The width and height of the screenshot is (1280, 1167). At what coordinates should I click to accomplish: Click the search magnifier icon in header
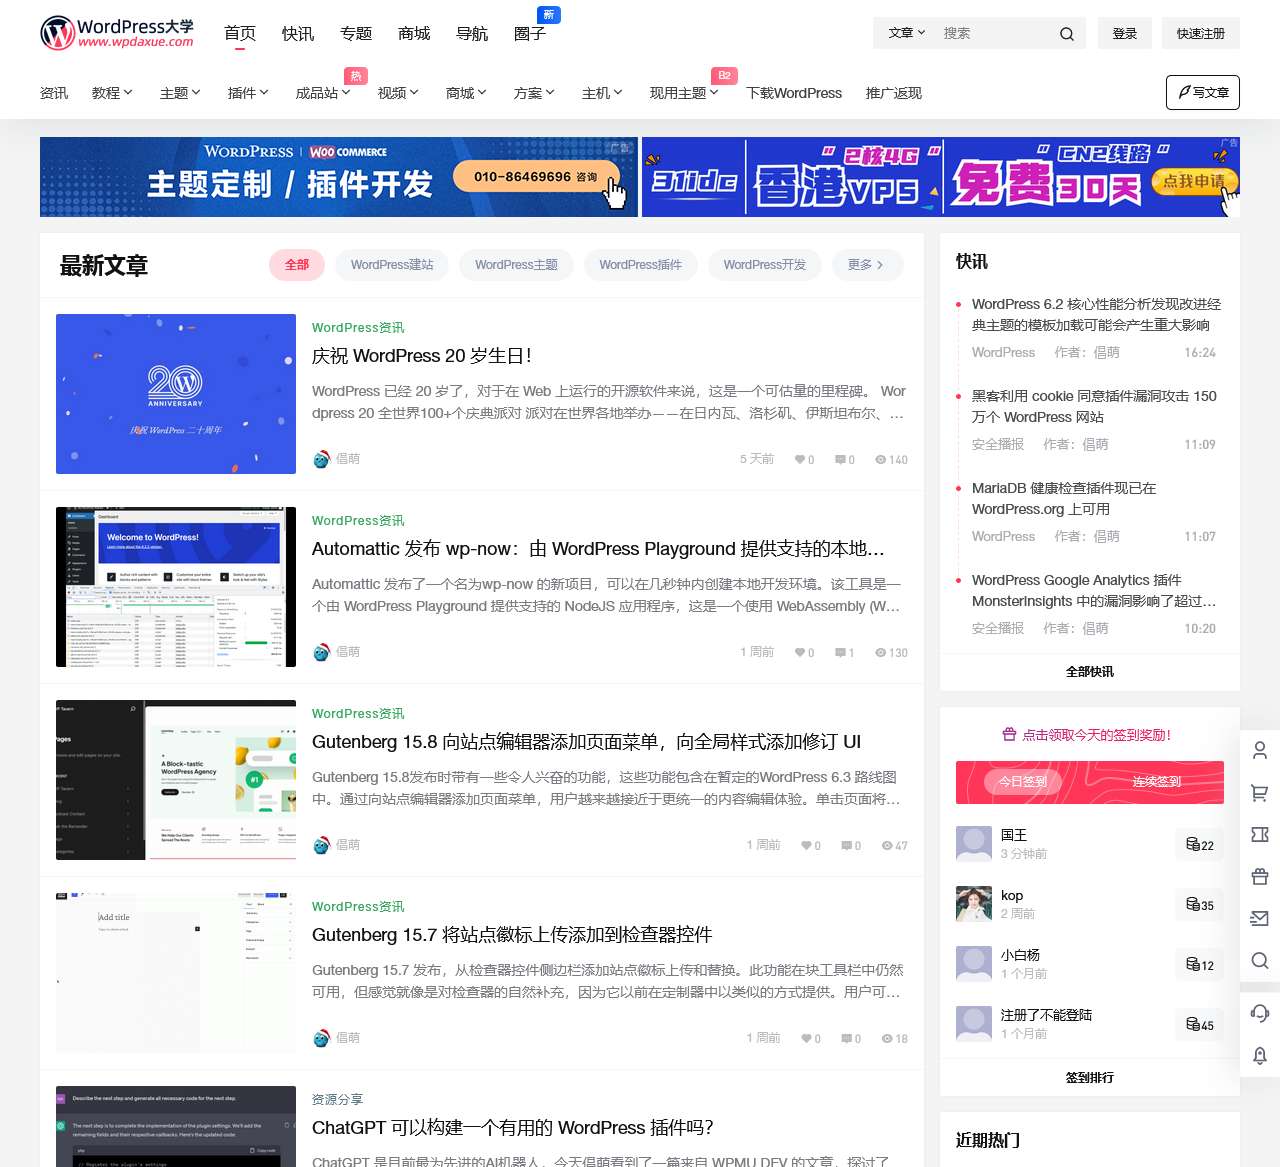tap(1067, 34)
